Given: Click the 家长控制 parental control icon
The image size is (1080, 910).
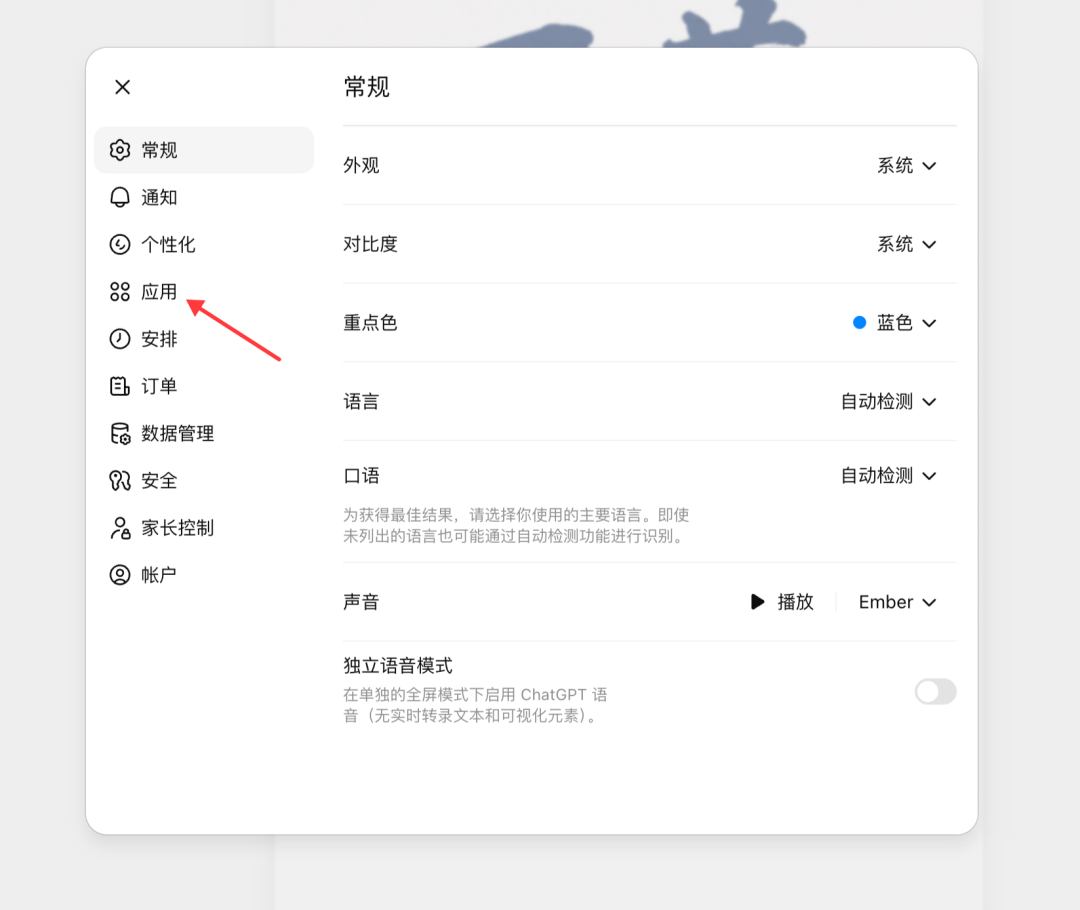Looking at the screenshot, I should [120, 528].
